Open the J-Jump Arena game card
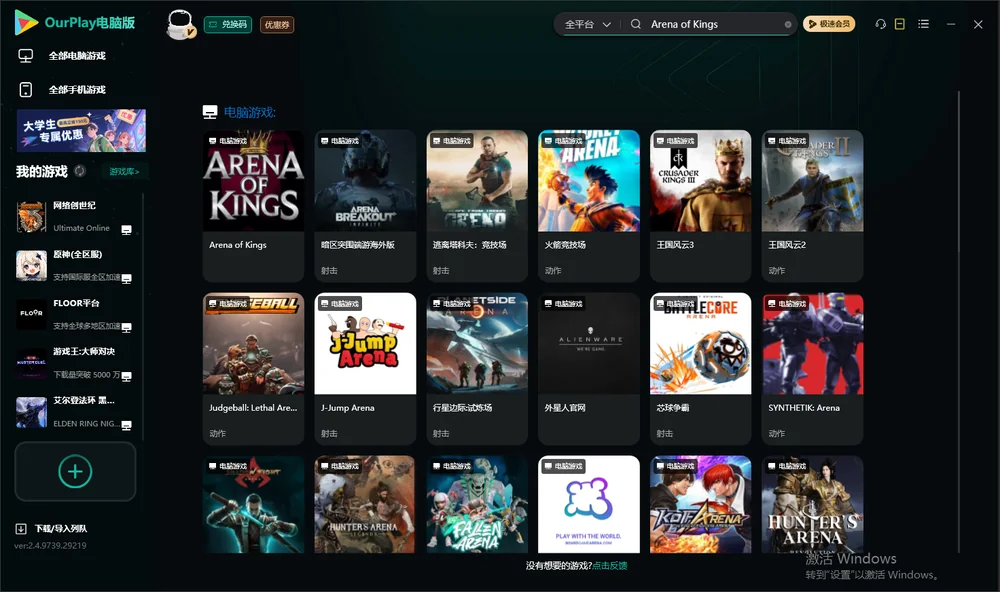 [365, 369]
